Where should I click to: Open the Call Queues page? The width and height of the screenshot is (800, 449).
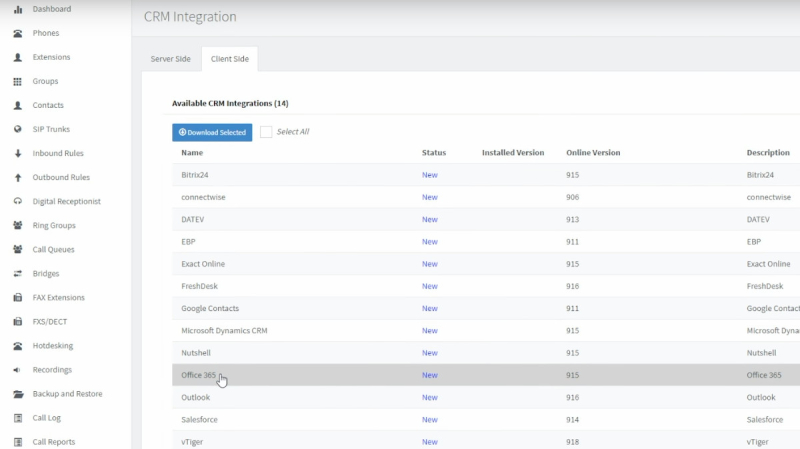54,250
